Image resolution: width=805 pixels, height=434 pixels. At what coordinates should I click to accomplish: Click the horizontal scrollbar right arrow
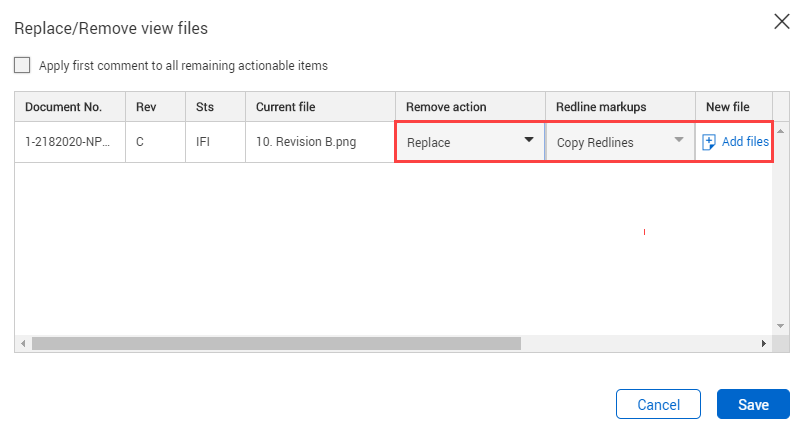763,344
